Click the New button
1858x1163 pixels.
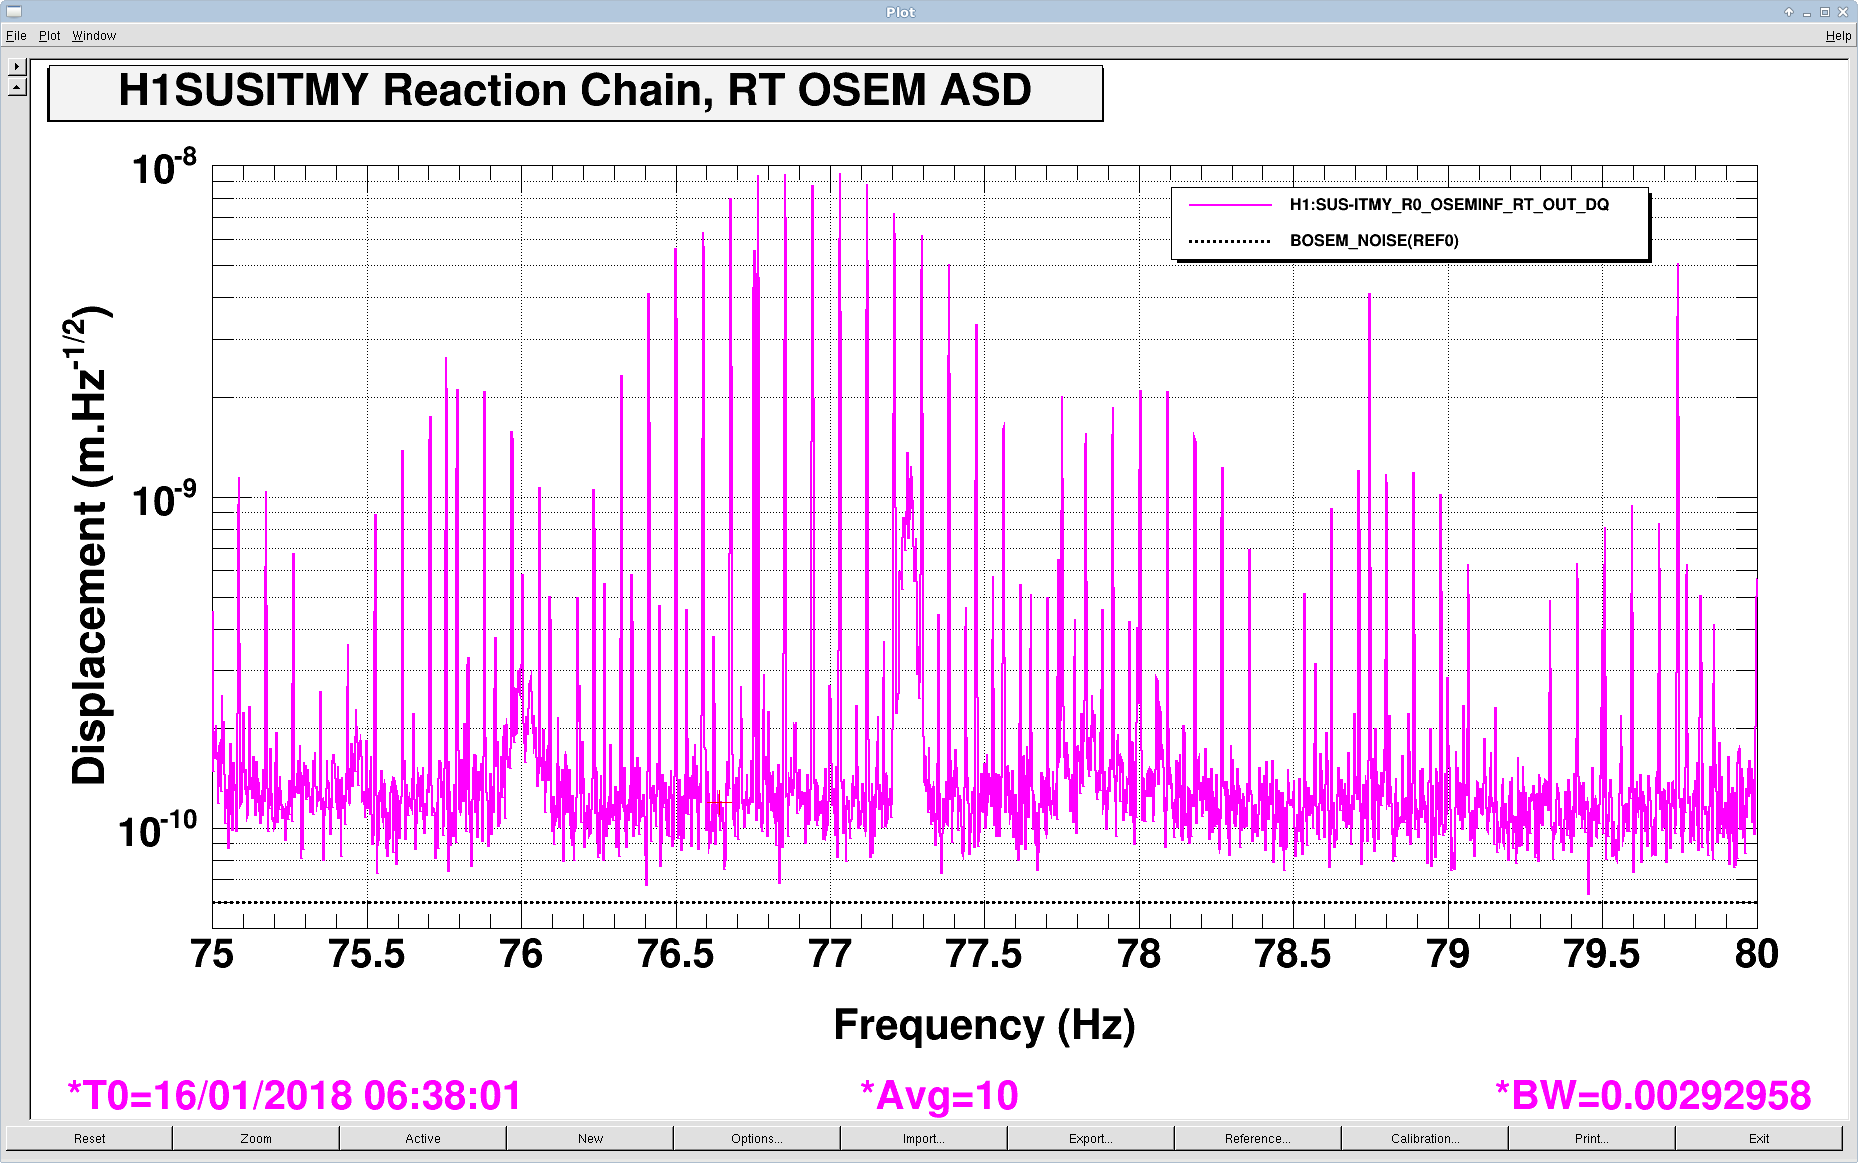coord(590,1138)
